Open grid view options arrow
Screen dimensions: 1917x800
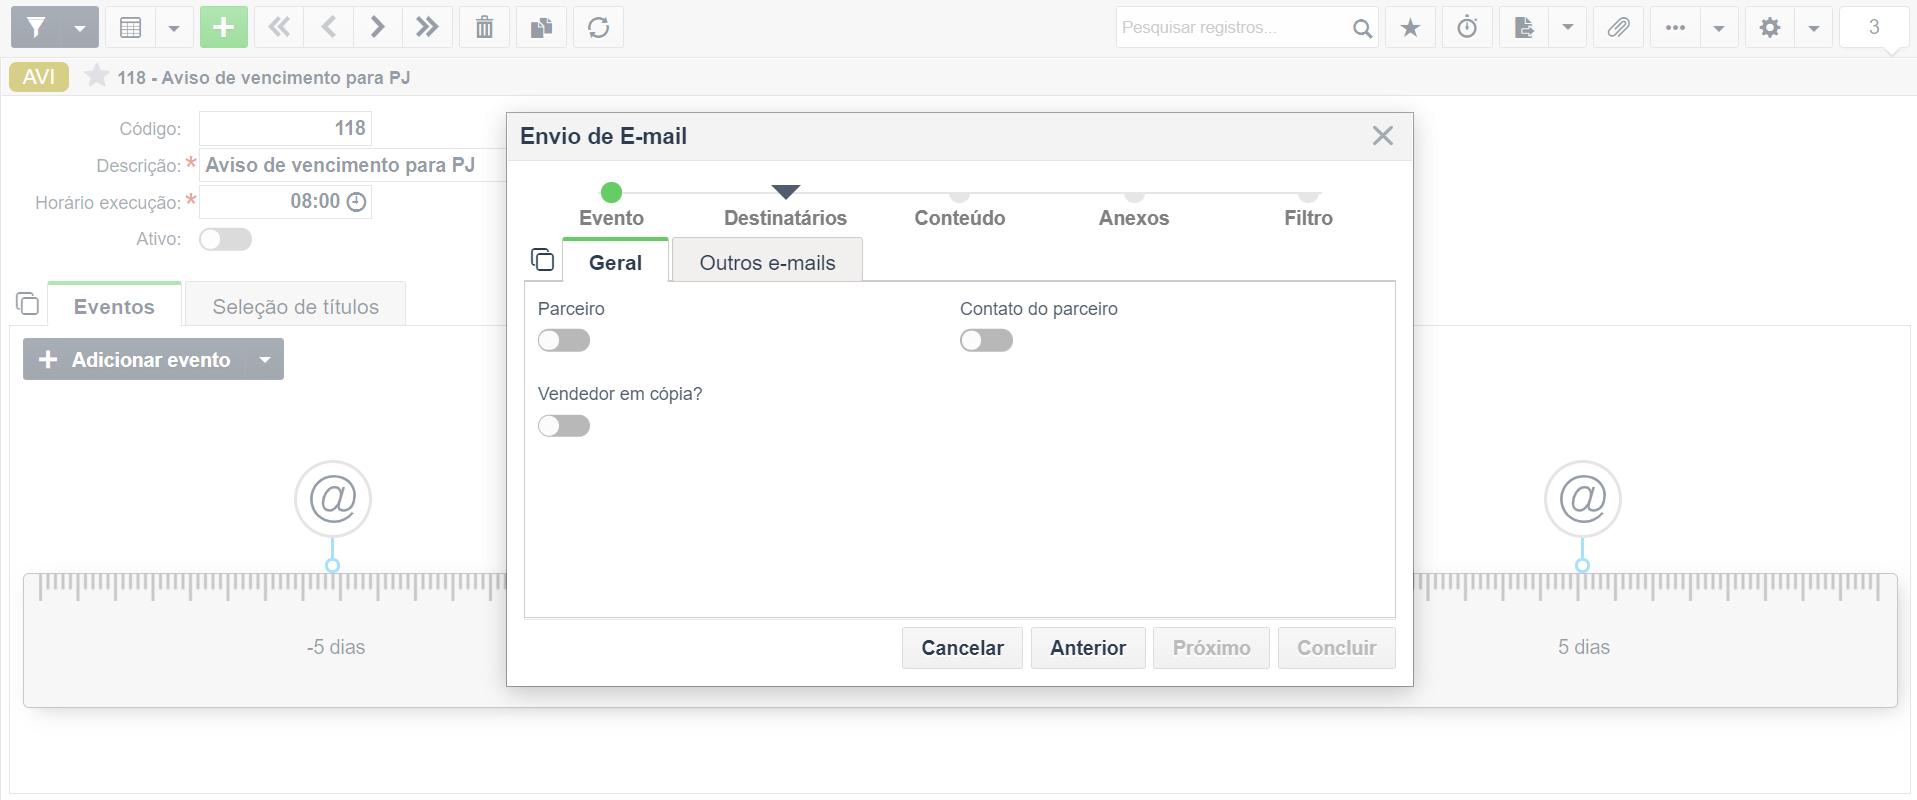[174, 27]
